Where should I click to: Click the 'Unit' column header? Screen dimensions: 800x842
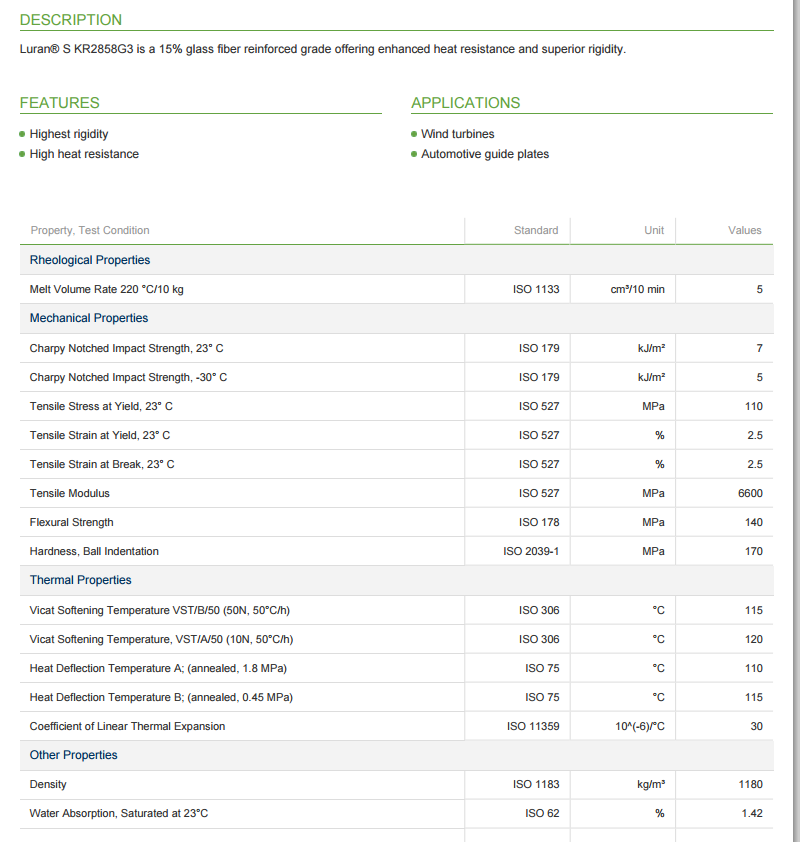coord(654,230)
